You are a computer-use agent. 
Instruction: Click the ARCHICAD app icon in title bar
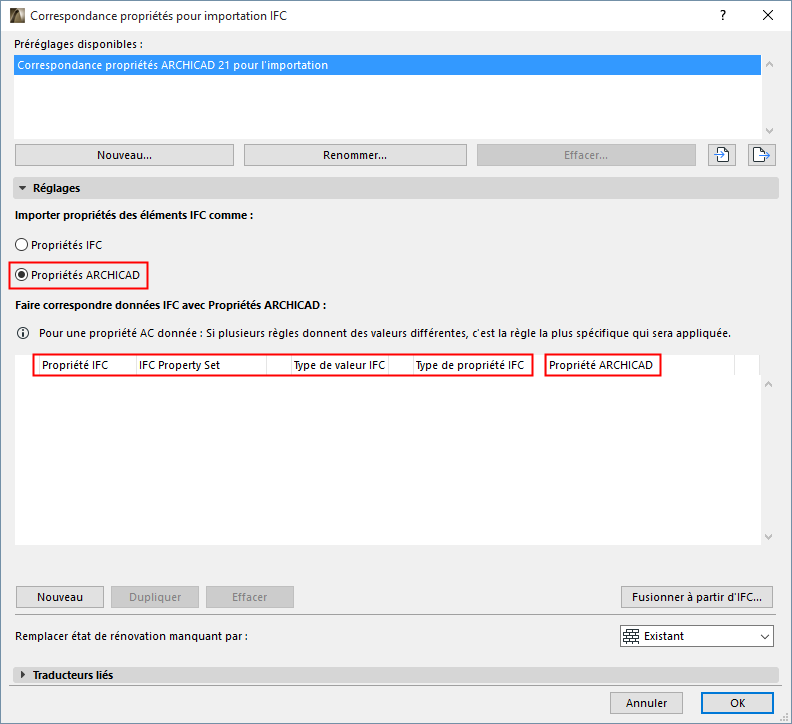[17, 16]
